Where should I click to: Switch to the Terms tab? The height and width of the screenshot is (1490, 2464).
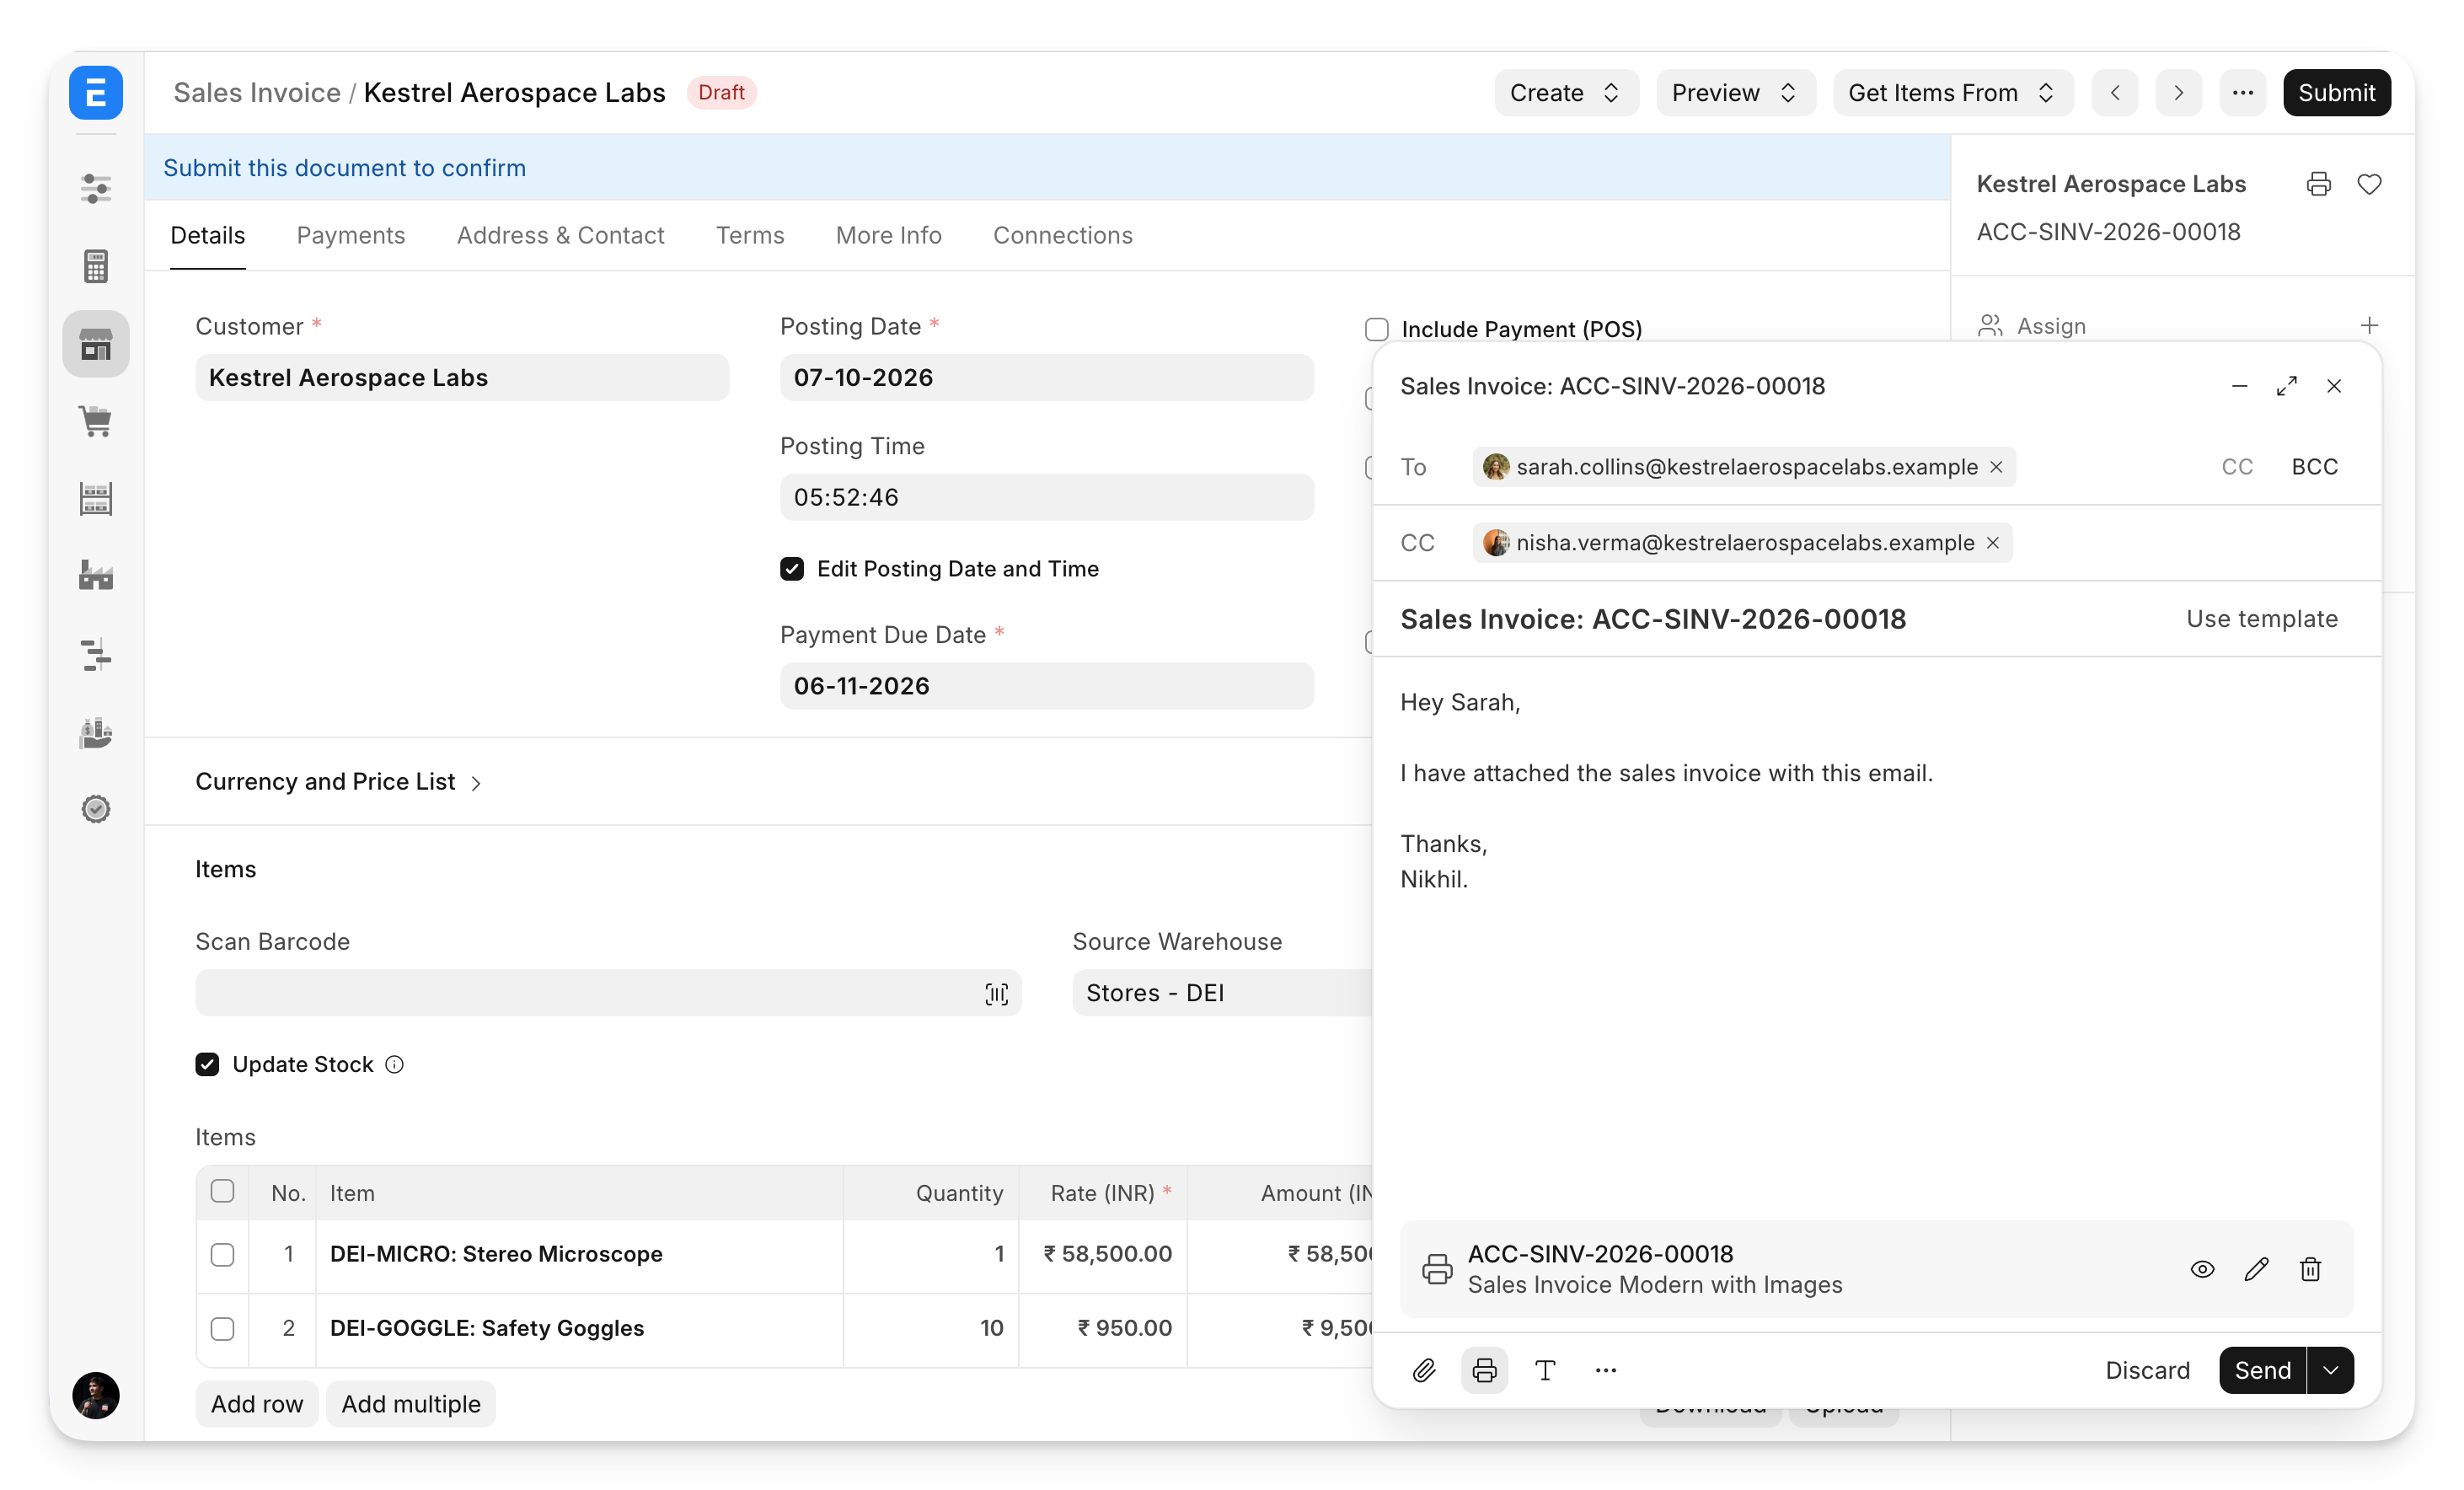[750, 235]
